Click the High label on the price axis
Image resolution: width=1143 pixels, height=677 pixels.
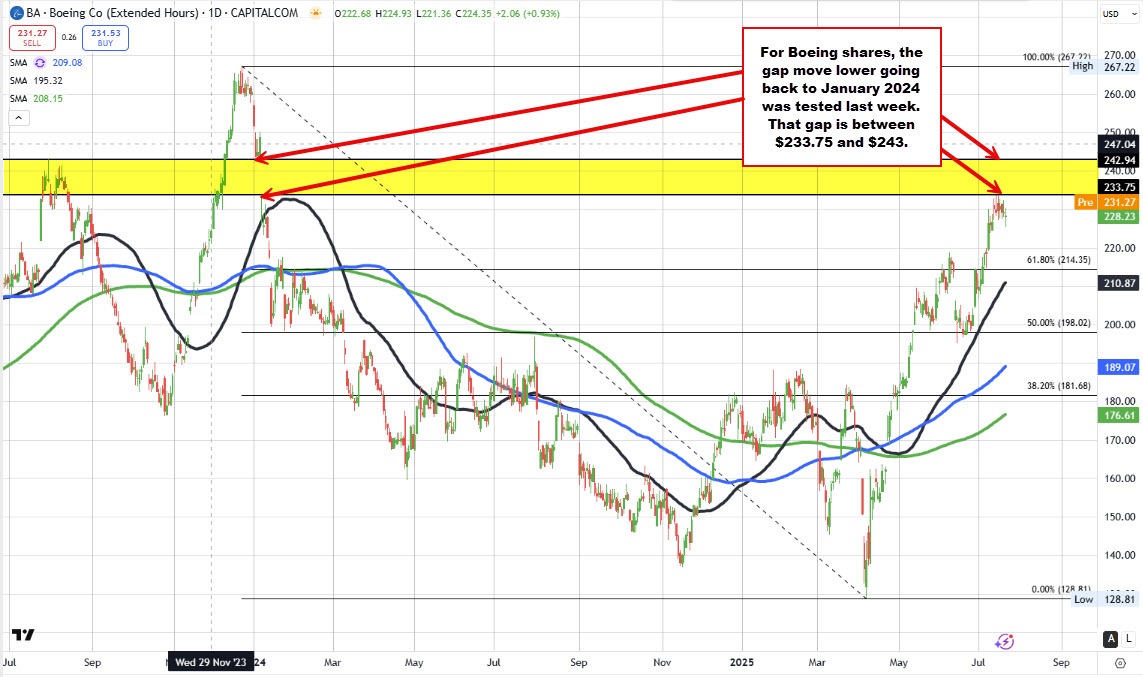click(x=1082, y=66)
